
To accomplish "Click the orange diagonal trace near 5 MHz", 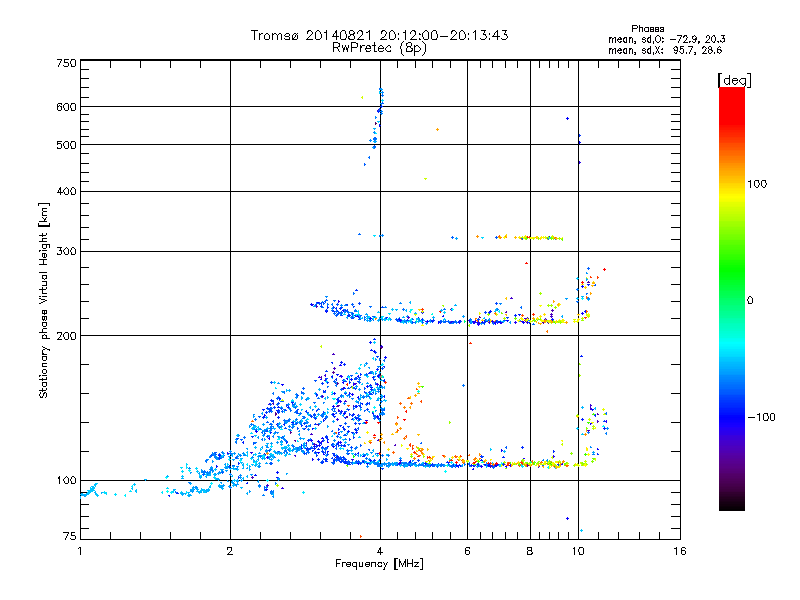I will coord(408,408).
